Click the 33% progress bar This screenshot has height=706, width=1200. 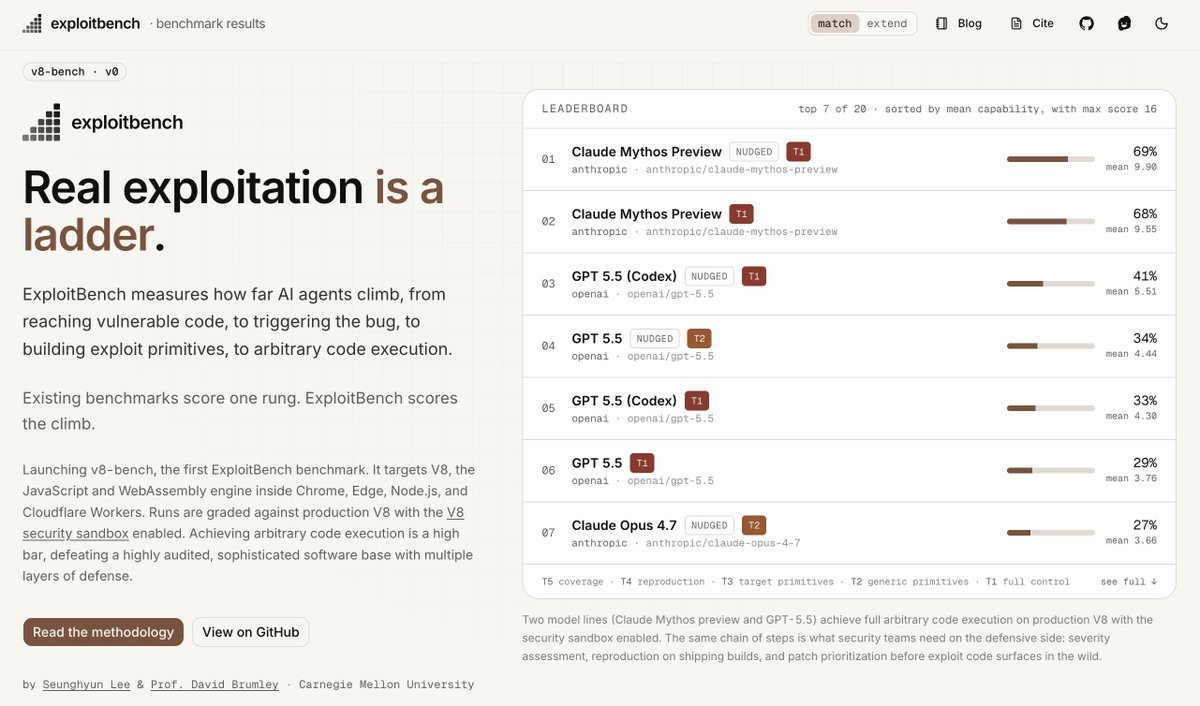click(x=1051, y=408)
